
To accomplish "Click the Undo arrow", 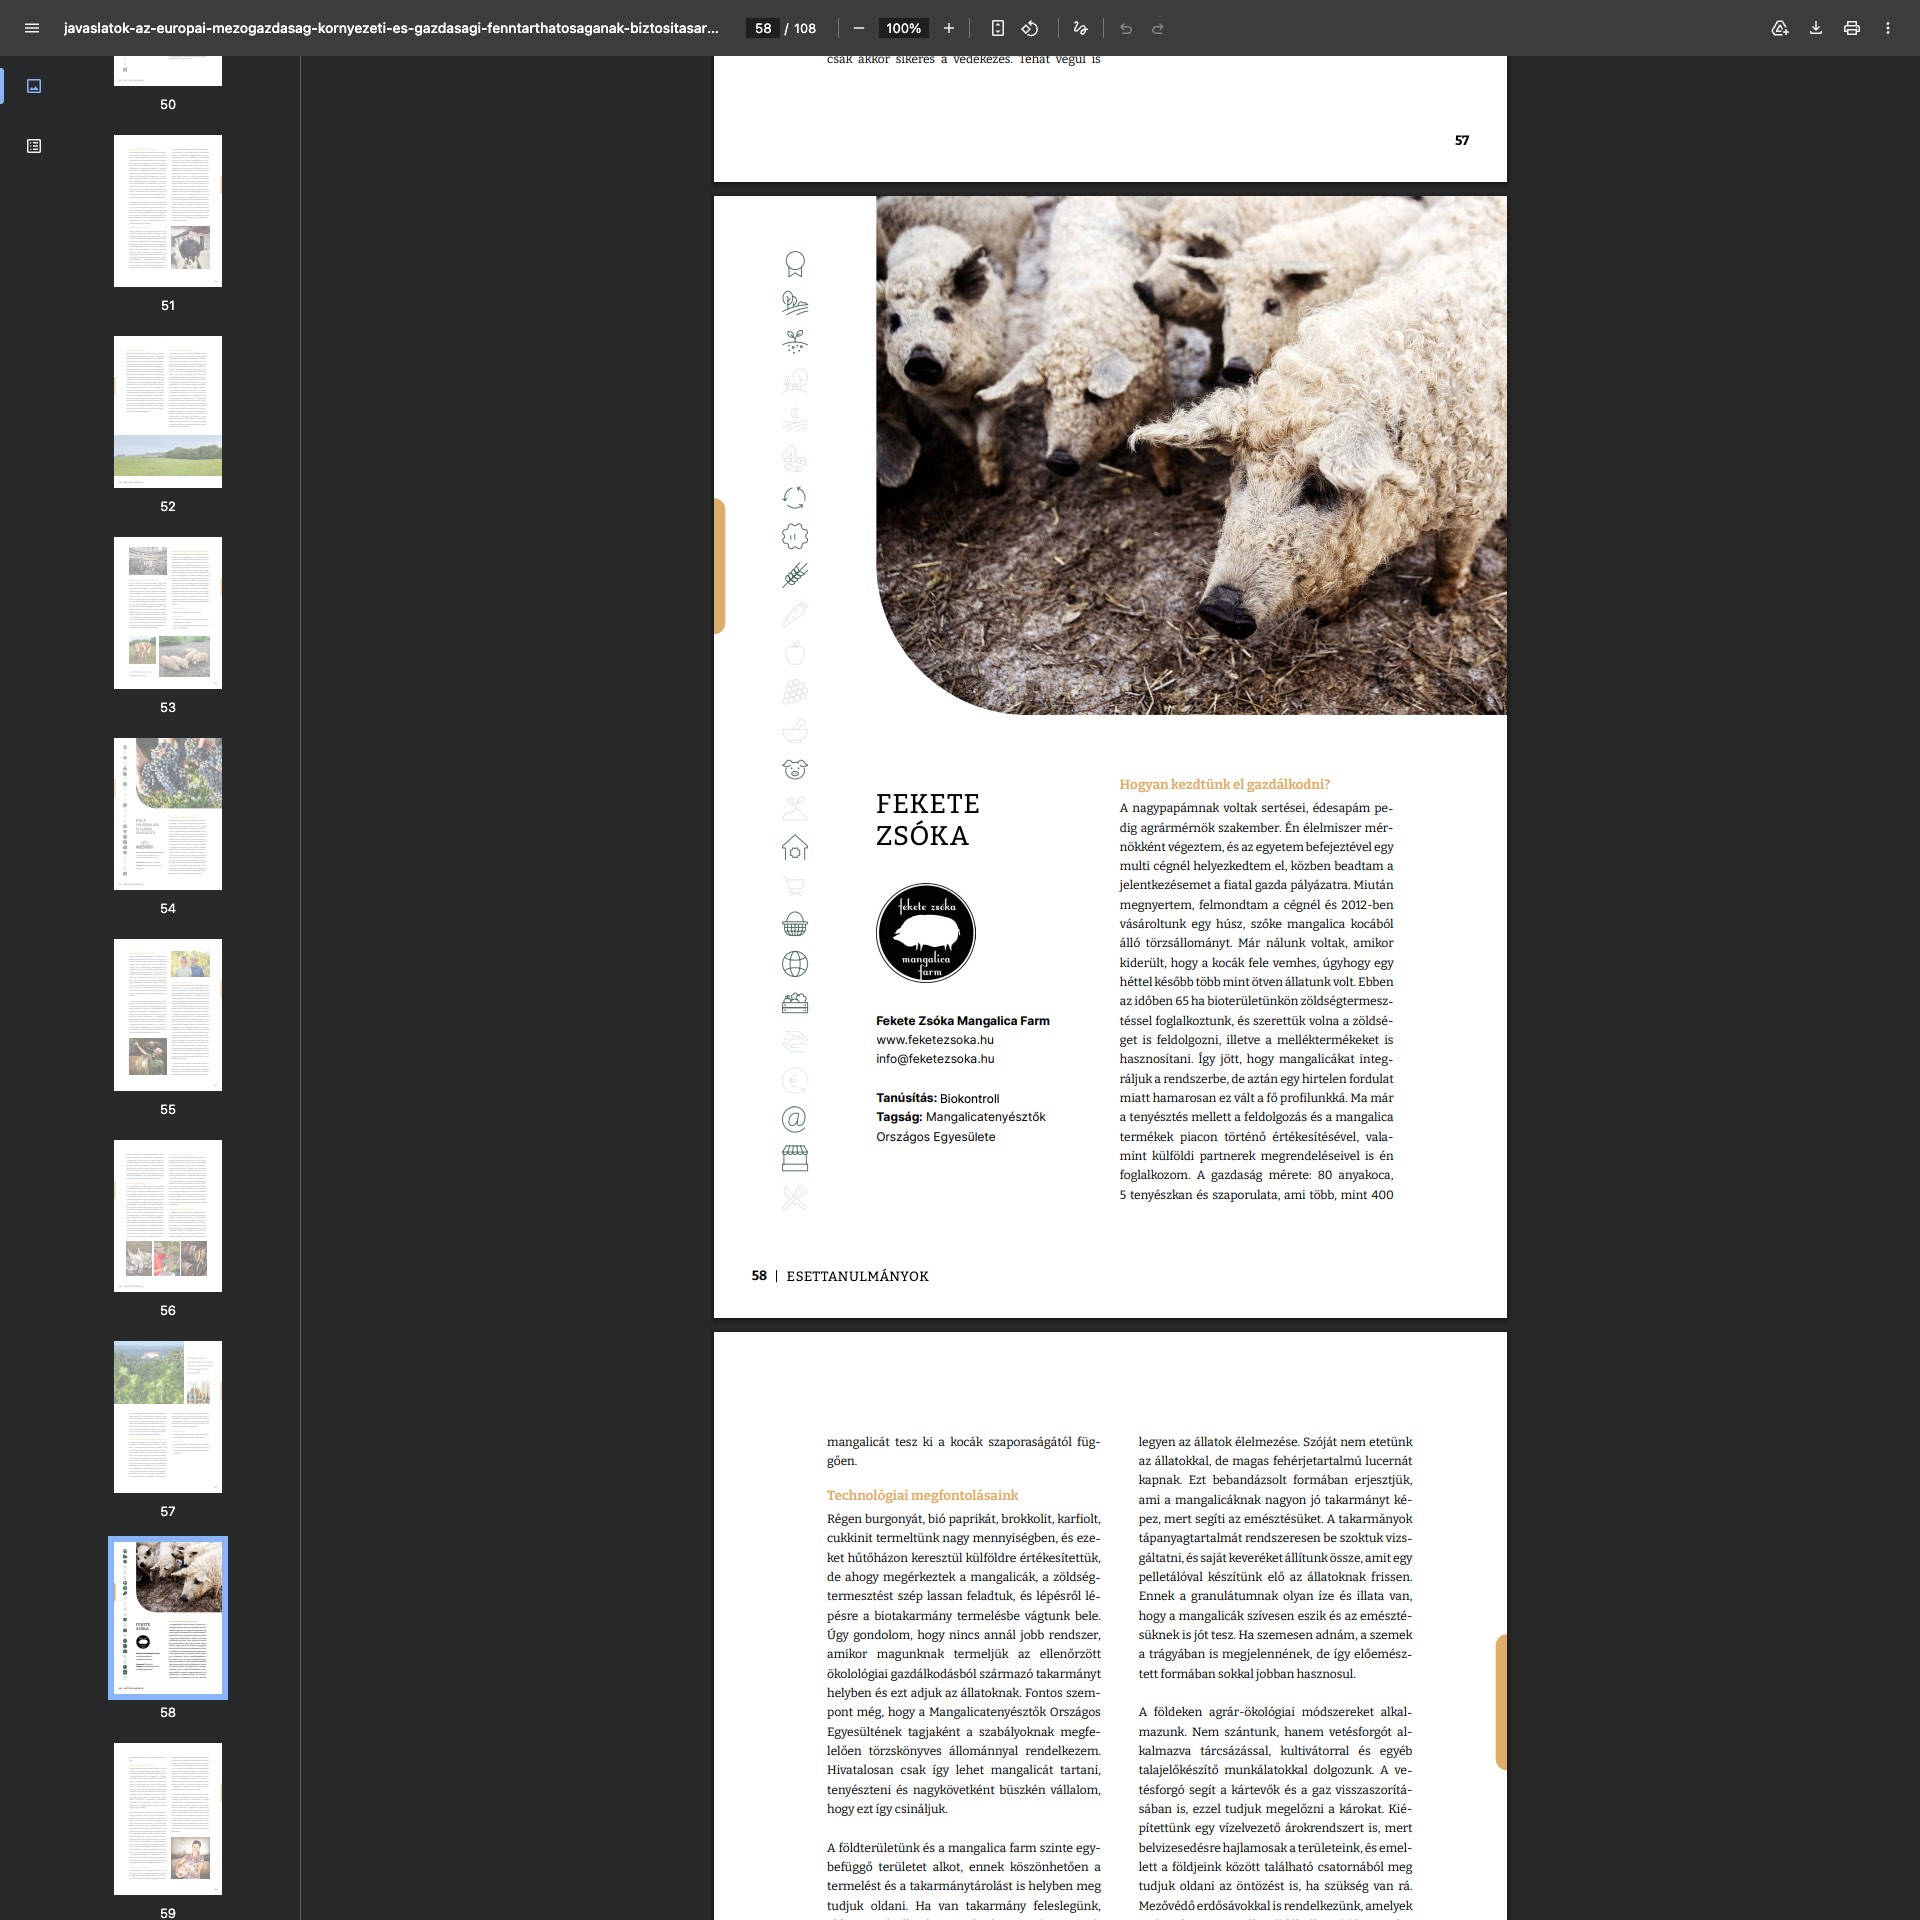I will point(1126,28).
